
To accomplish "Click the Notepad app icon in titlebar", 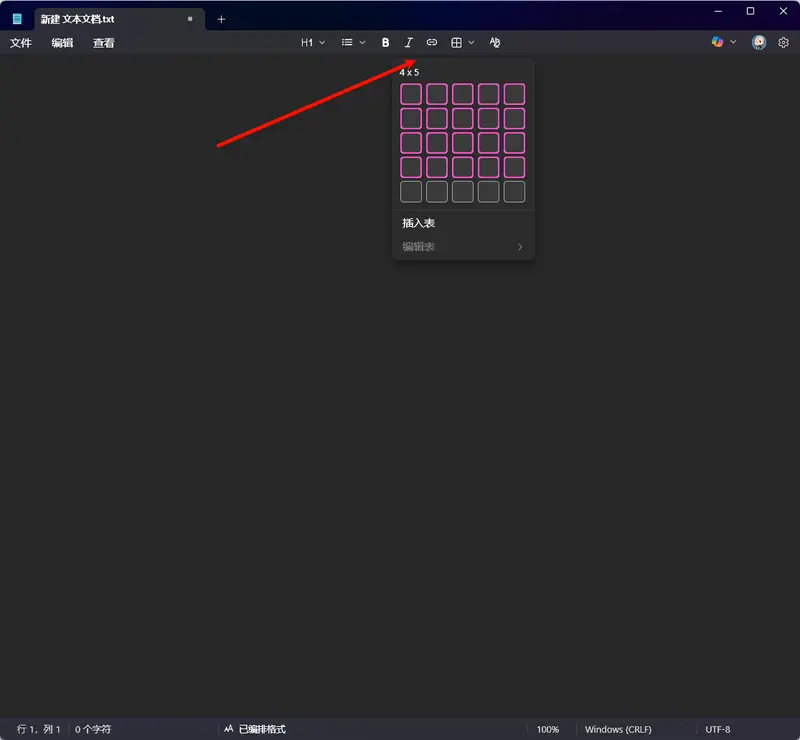I will click(16, 18).
